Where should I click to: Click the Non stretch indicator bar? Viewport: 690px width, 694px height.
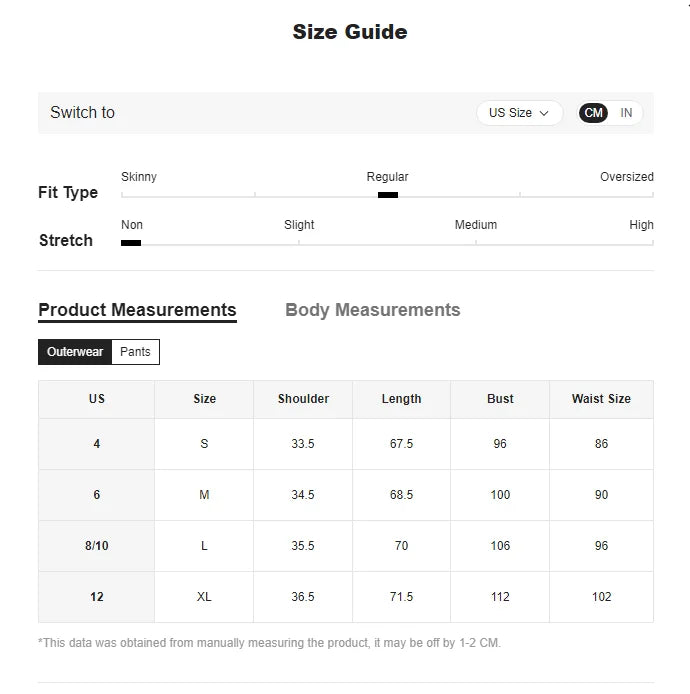click(131, 243)
